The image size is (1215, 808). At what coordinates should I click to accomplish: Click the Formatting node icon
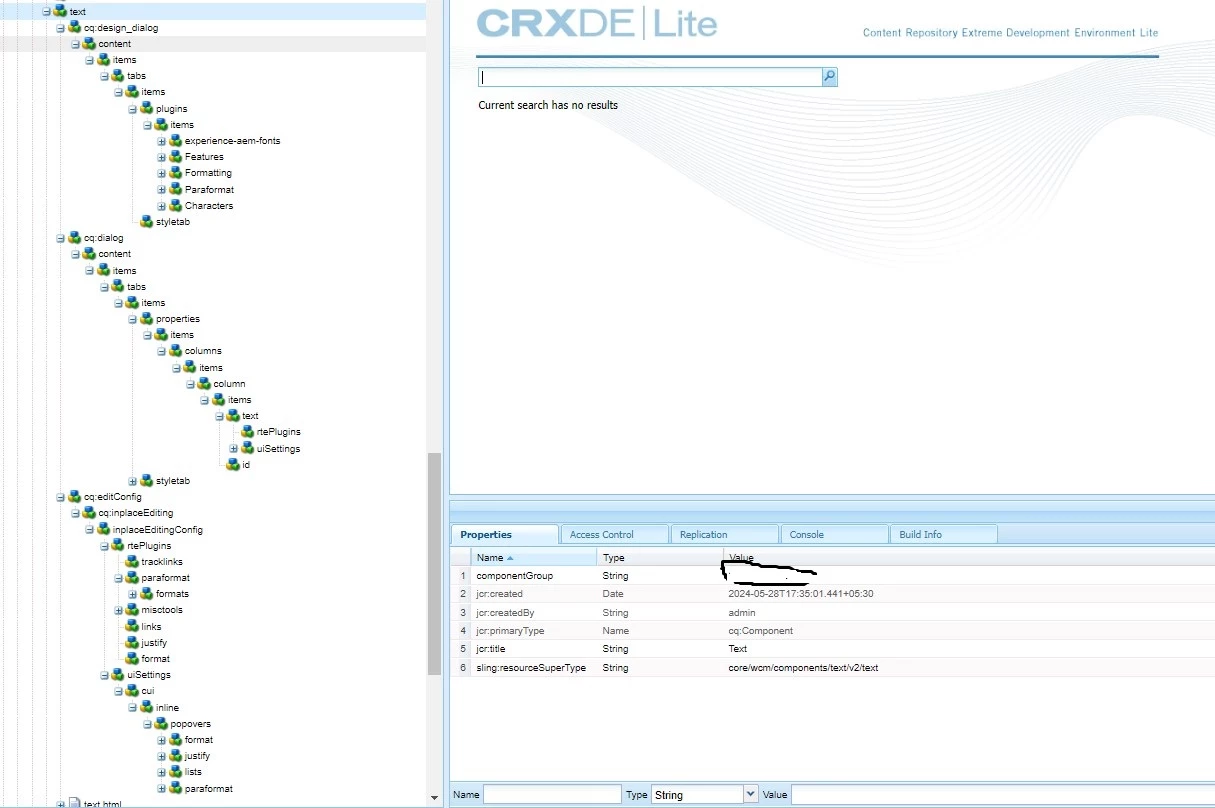point(175,173)
